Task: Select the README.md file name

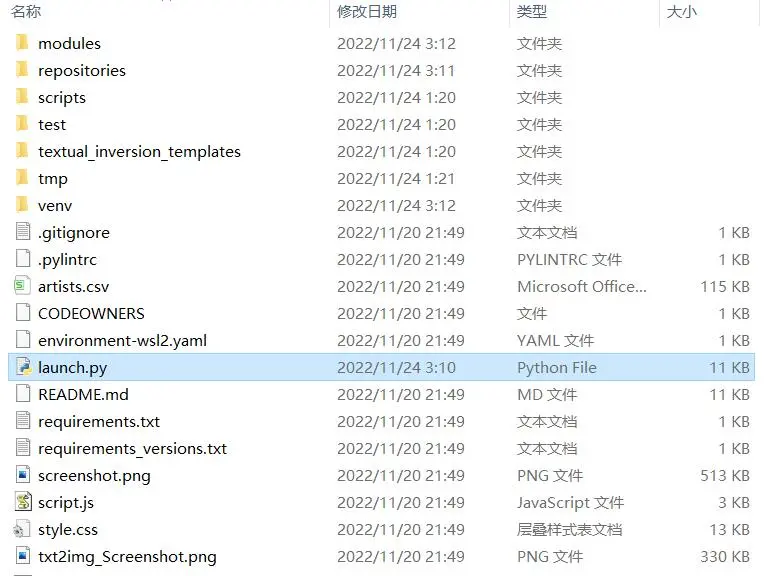Action: pos(83,394)
